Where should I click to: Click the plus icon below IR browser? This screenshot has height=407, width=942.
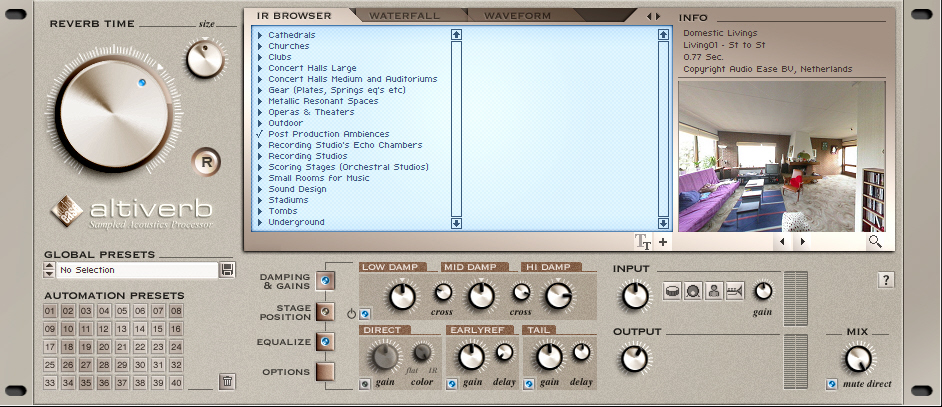(x=663, y=242)
